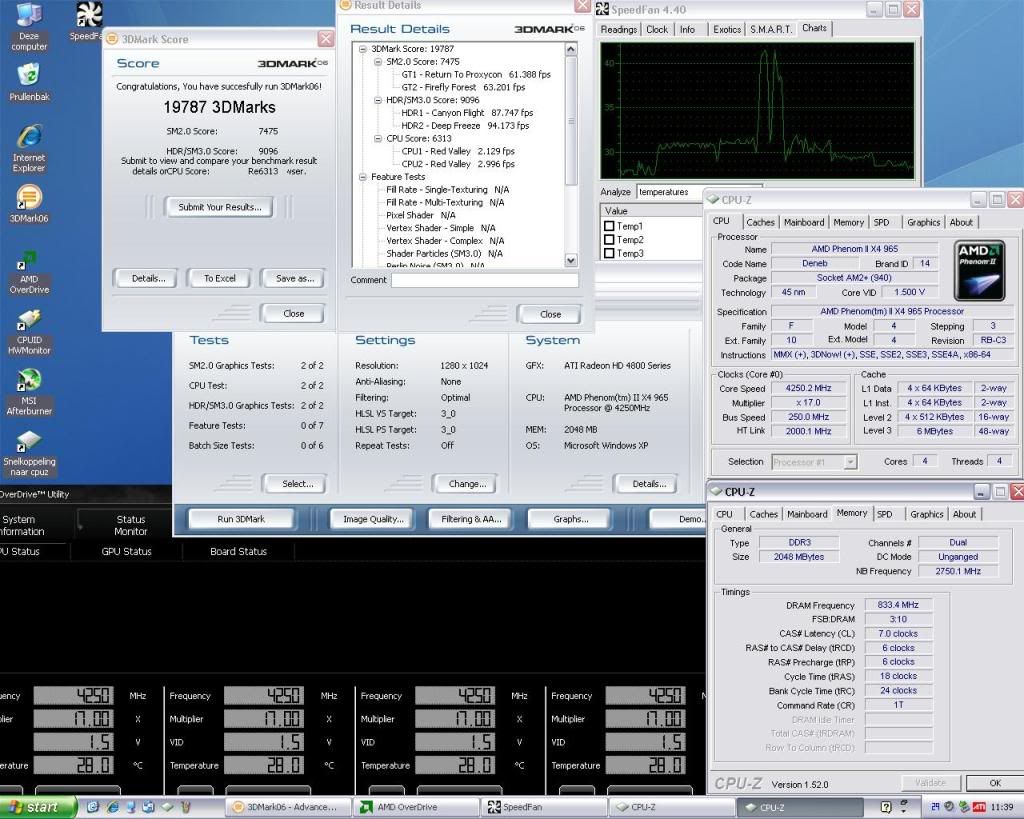The height and width of the screenshot is (819, 1024).
Task: Collapse the Feature Tests tree node
Action: tap(362, 177)
